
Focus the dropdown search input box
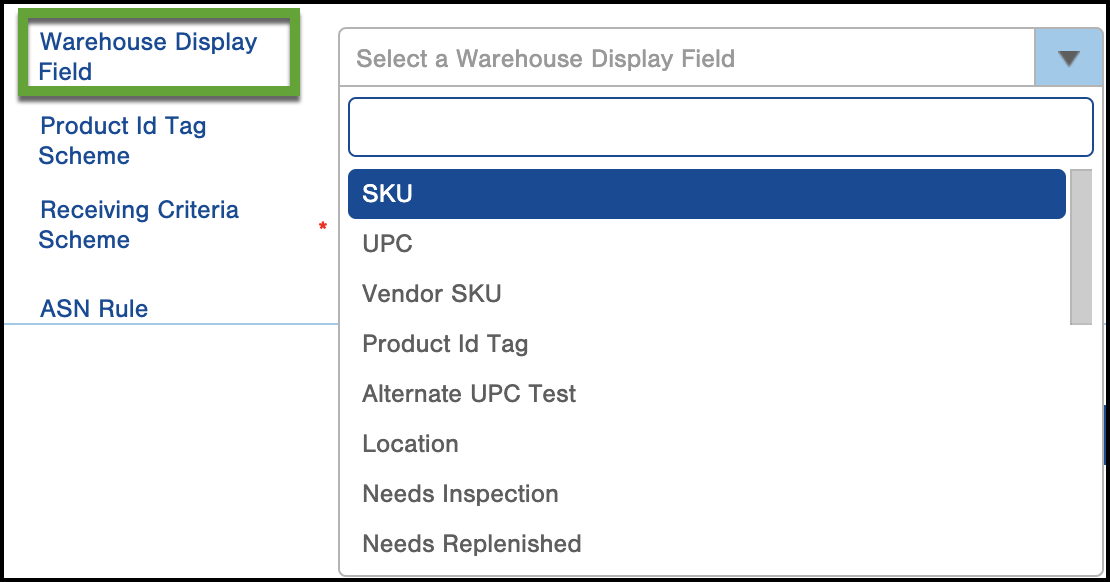tap(721, 127)
